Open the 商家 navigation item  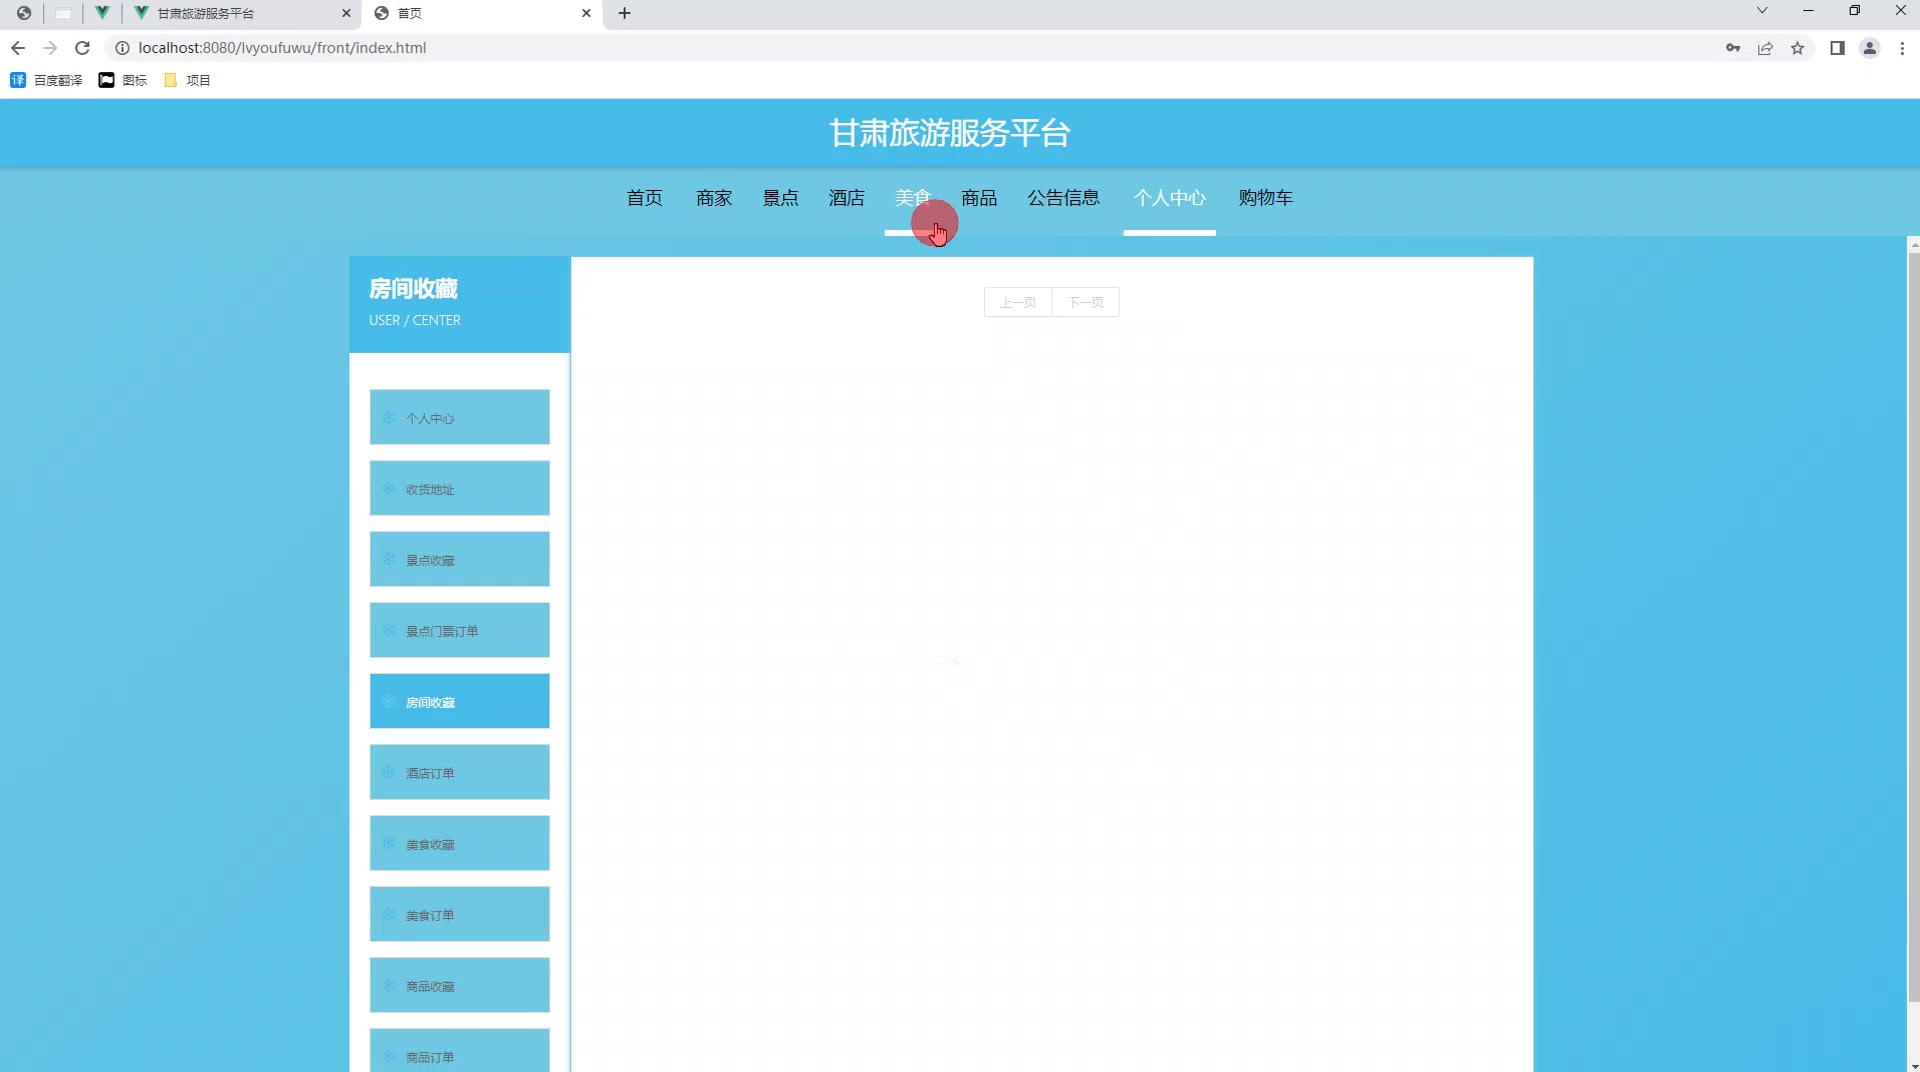point(714,198)
